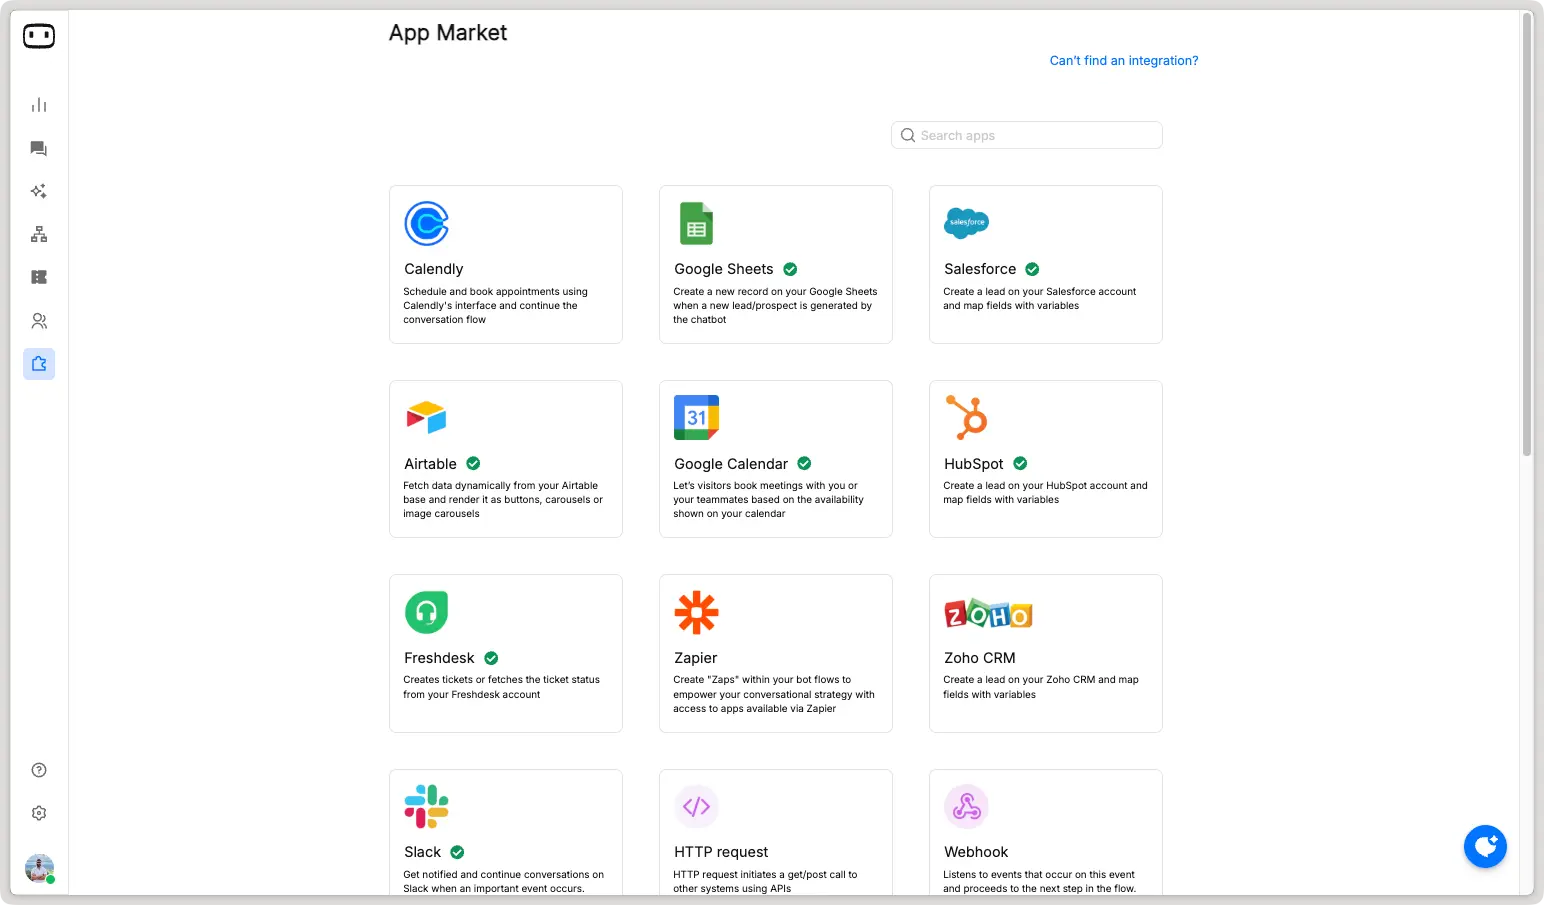
Task: Select the App Market puzzle icon
Action: [x=38, y=363]
